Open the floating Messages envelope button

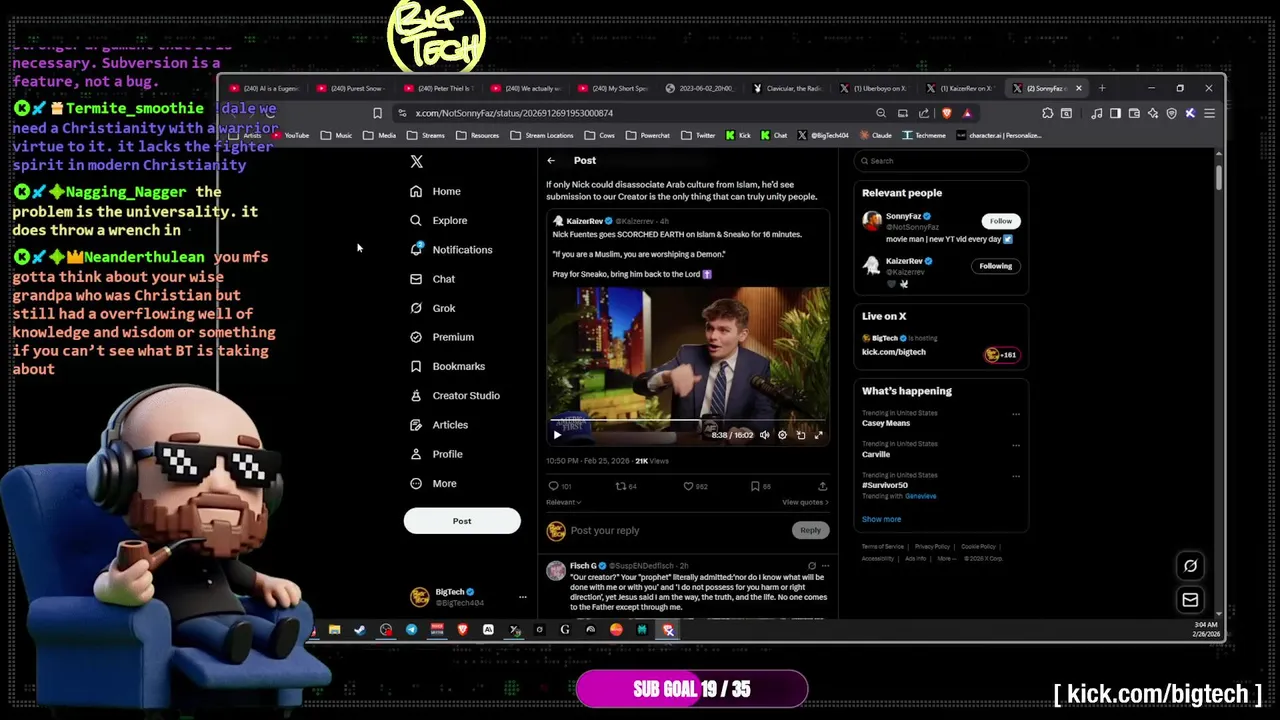pyautogui.click(x=1190, y=600)
